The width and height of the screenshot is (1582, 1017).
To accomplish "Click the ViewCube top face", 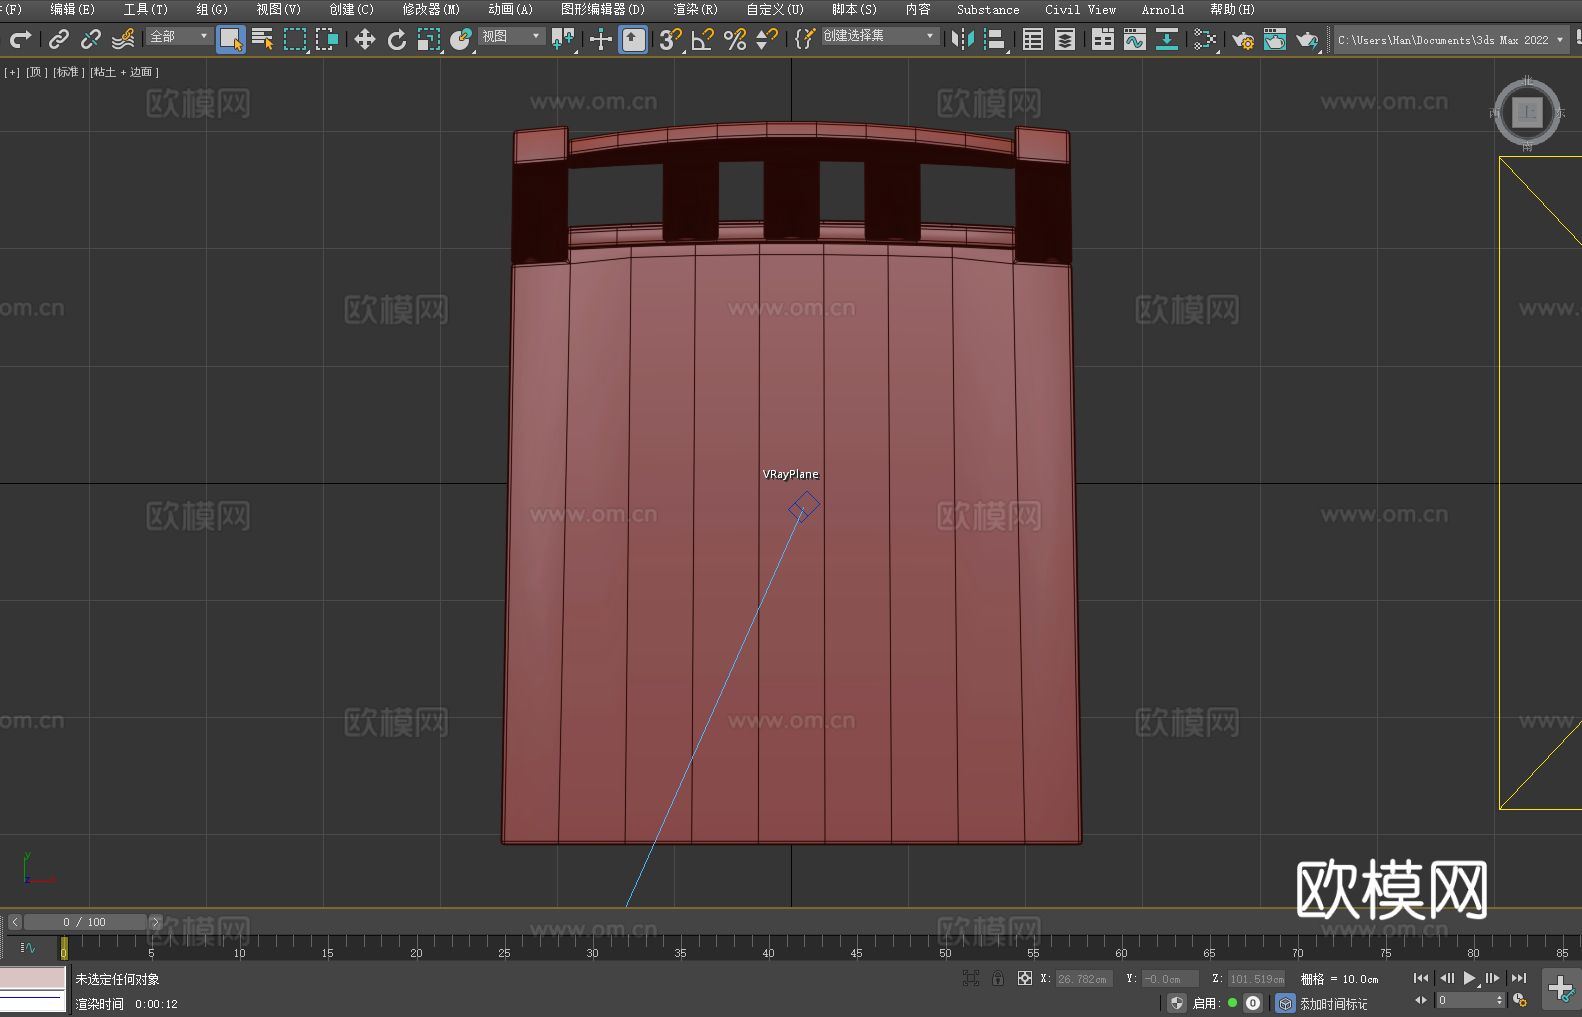I will pos(1527,112).
